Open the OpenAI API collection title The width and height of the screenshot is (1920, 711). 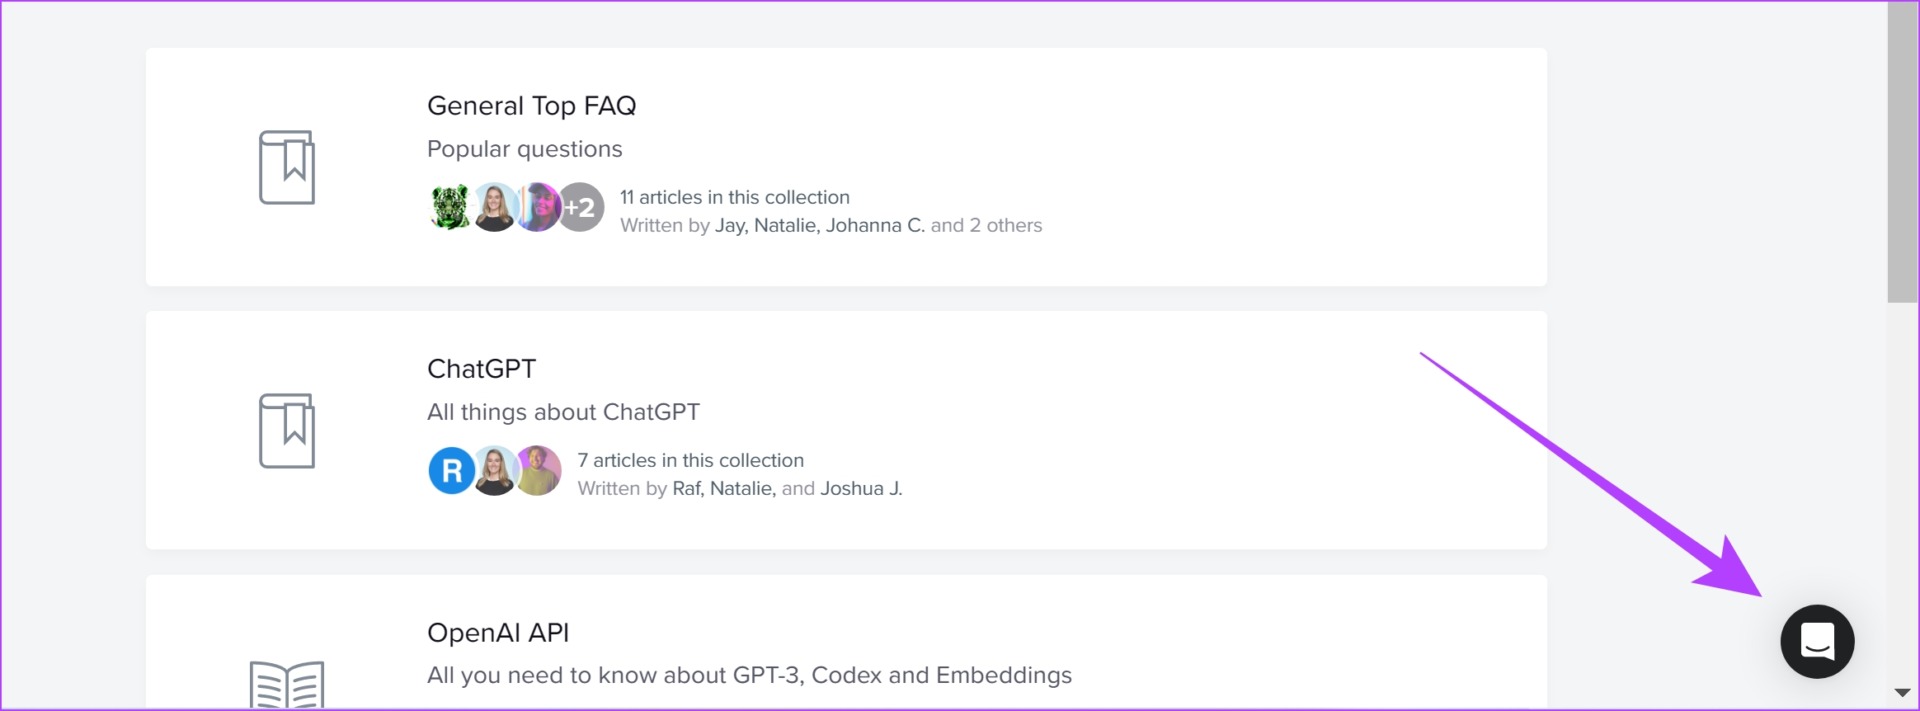tap(498, 632)
